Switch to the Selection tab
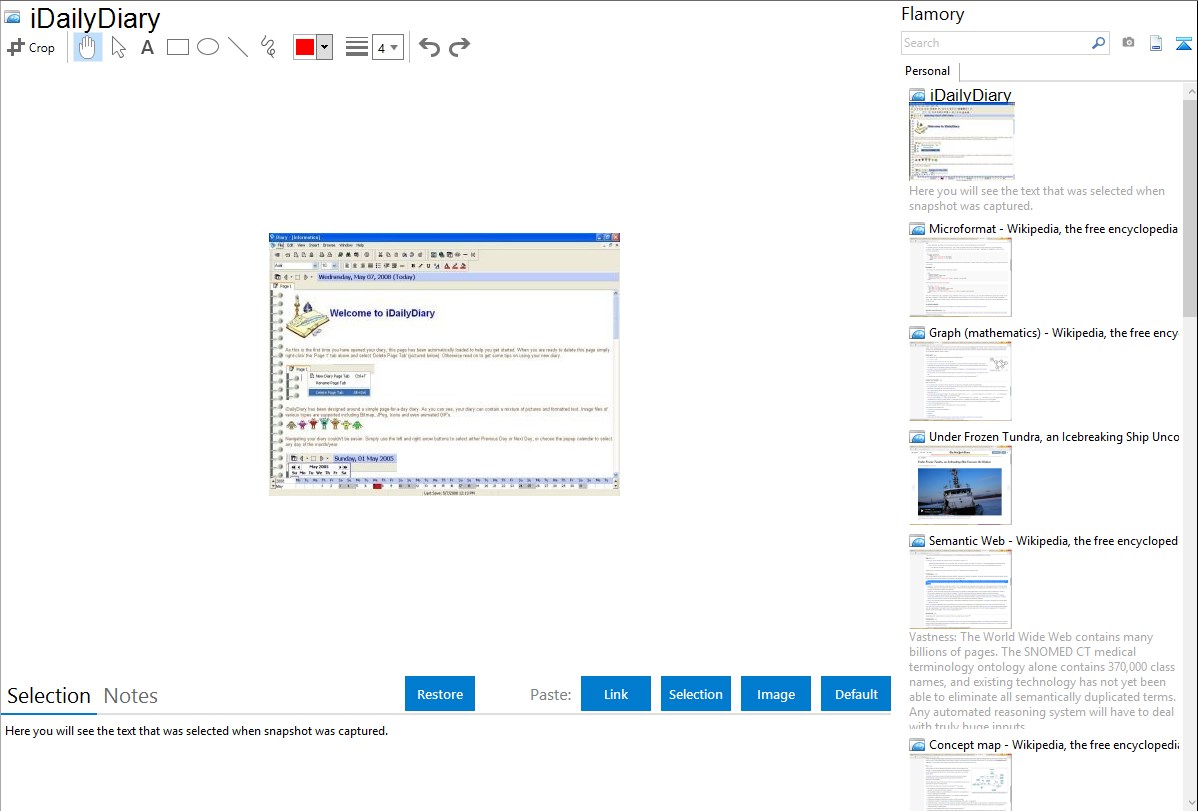1198x811 pixels. (x=49, y=696)
